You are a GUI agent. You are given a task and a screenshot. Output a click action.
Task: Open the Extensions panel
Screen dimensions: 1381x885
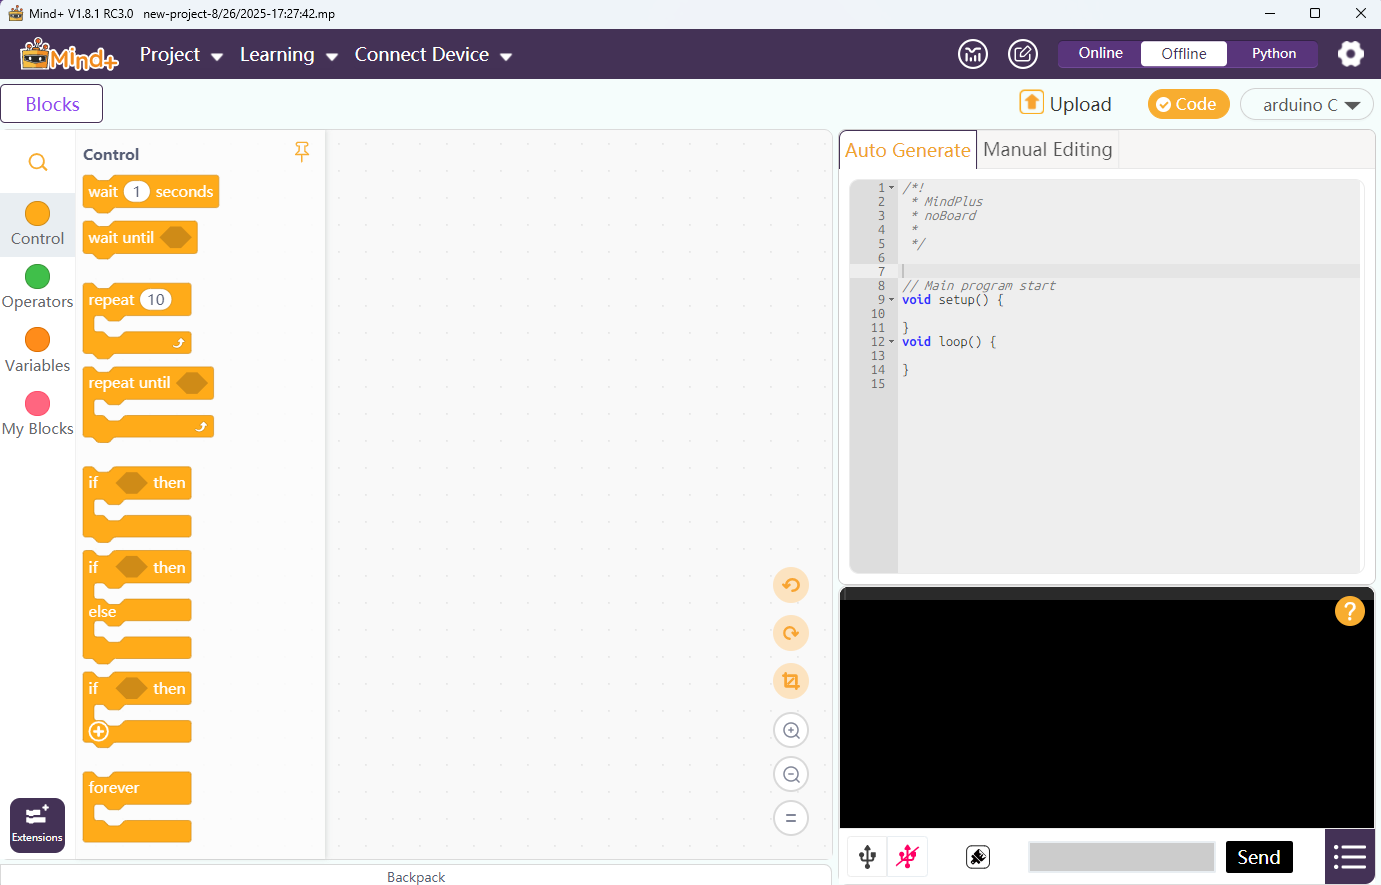37,825
